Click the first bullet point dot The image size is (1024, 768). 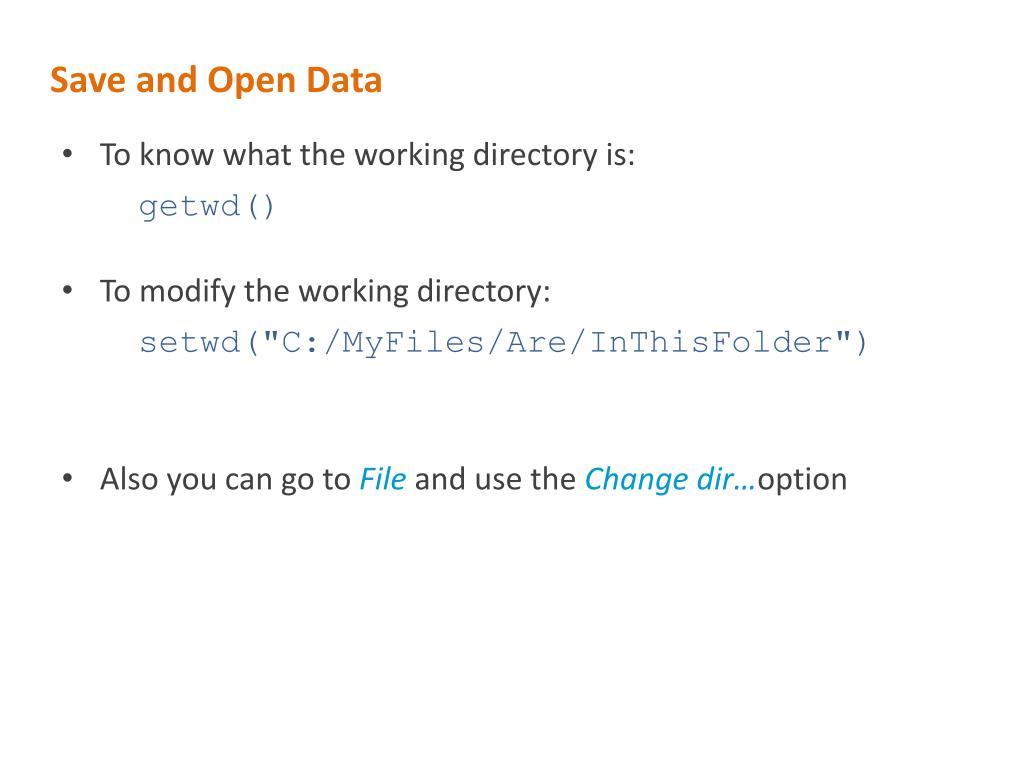pyautogui.click(x=67, y=154)
